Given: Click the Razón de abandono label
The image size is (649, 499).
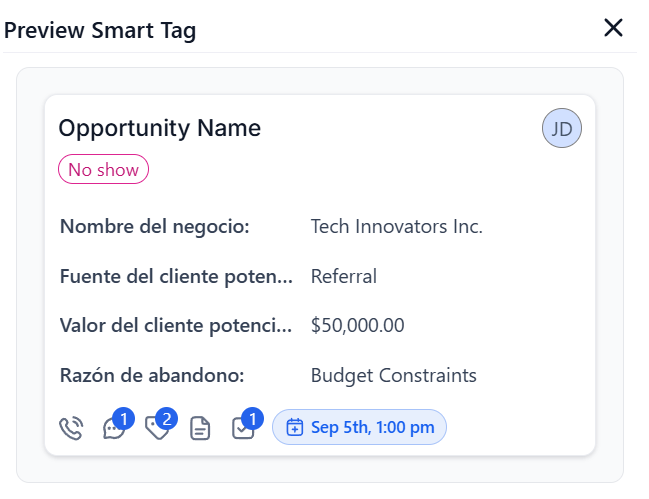Looking at the screenshot, I should tap(152, 376).
